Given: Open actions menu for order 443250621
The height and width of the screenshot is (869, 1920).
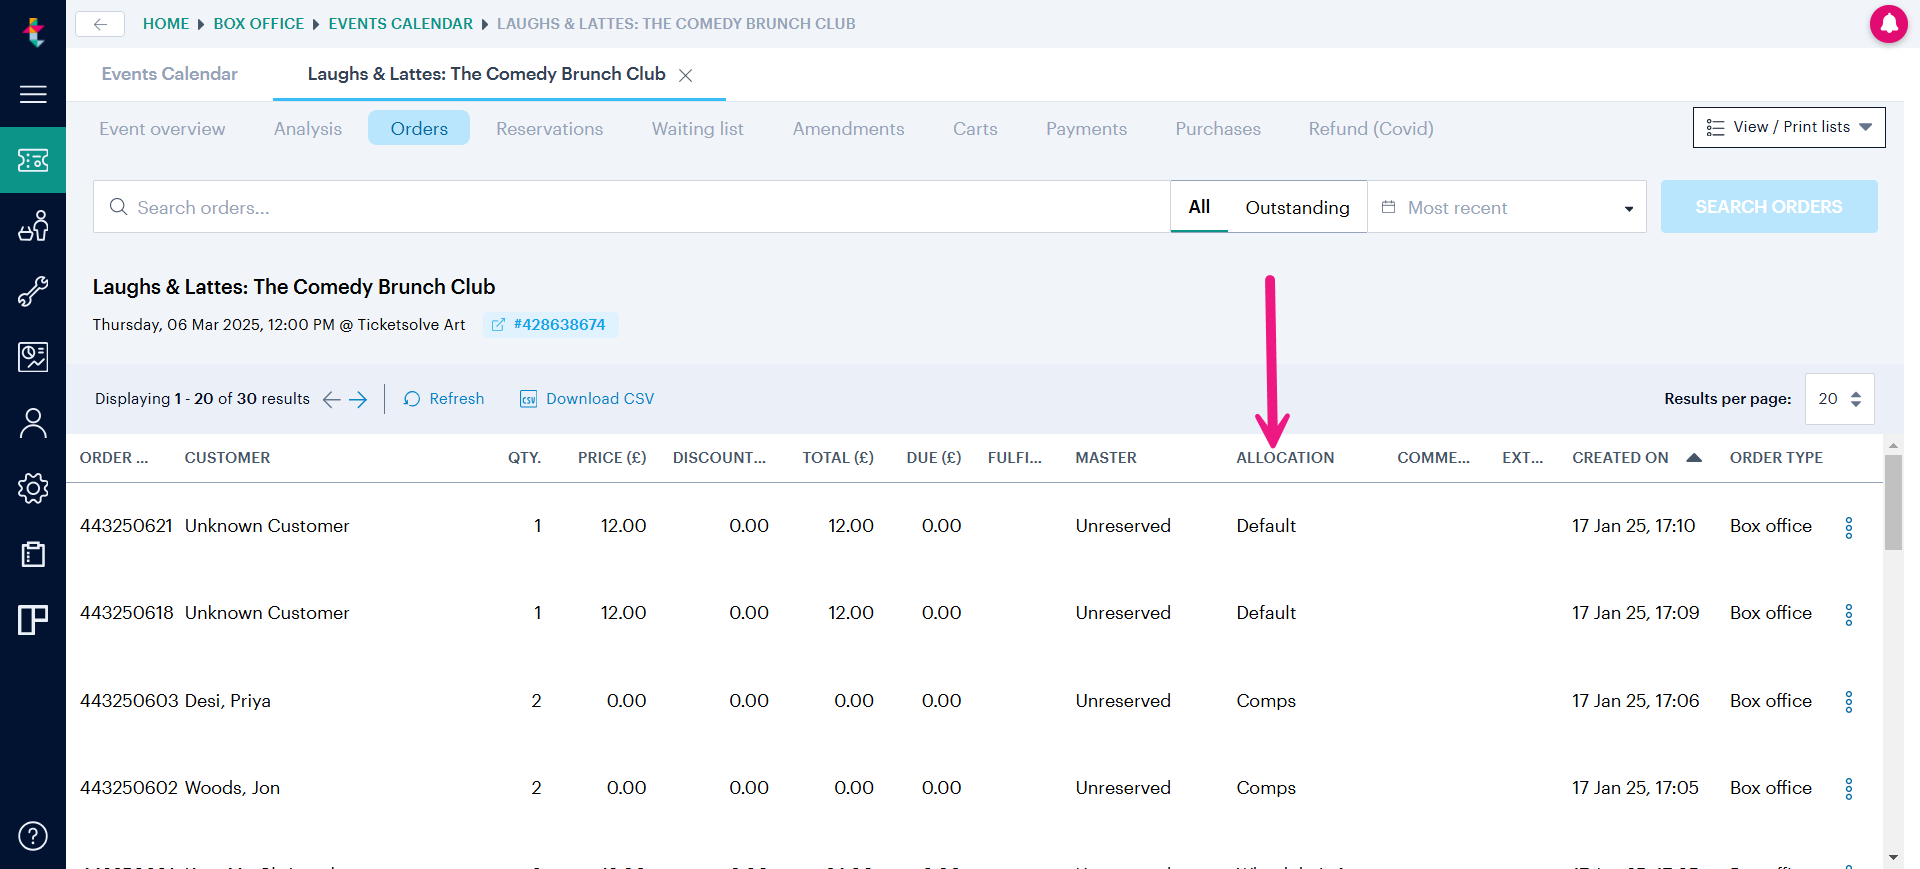Looking at the screenshot, I should point(1848,528).
